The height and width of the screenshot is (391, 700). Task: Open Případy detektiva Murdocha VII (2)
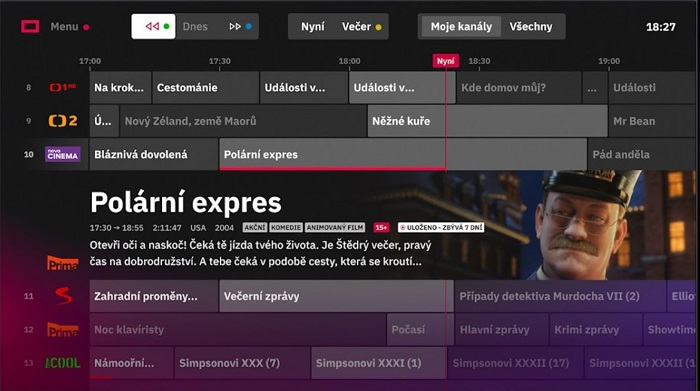pyautogui.click(x=560, y=296)
